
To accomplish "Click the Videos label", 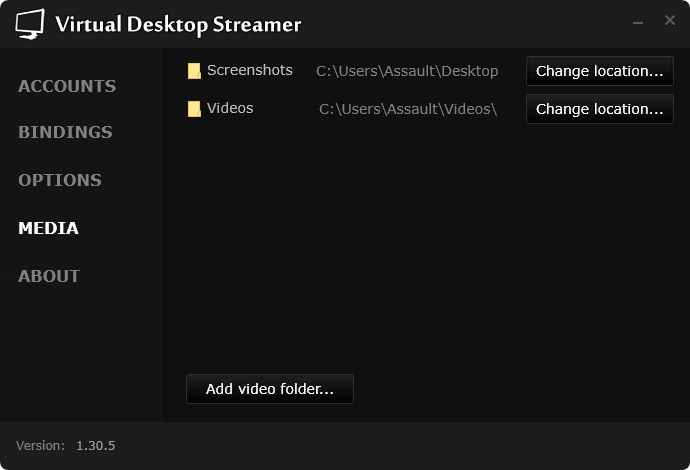I will [x=230, y=108].
